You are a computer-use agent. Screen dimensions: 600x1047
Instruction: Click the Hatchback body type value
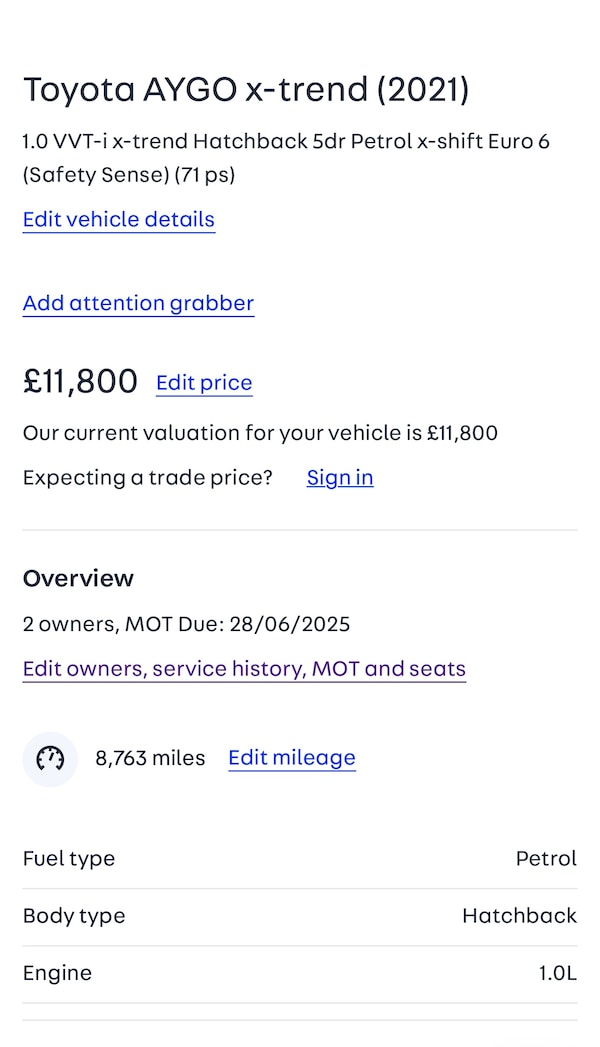click(519, 915)
